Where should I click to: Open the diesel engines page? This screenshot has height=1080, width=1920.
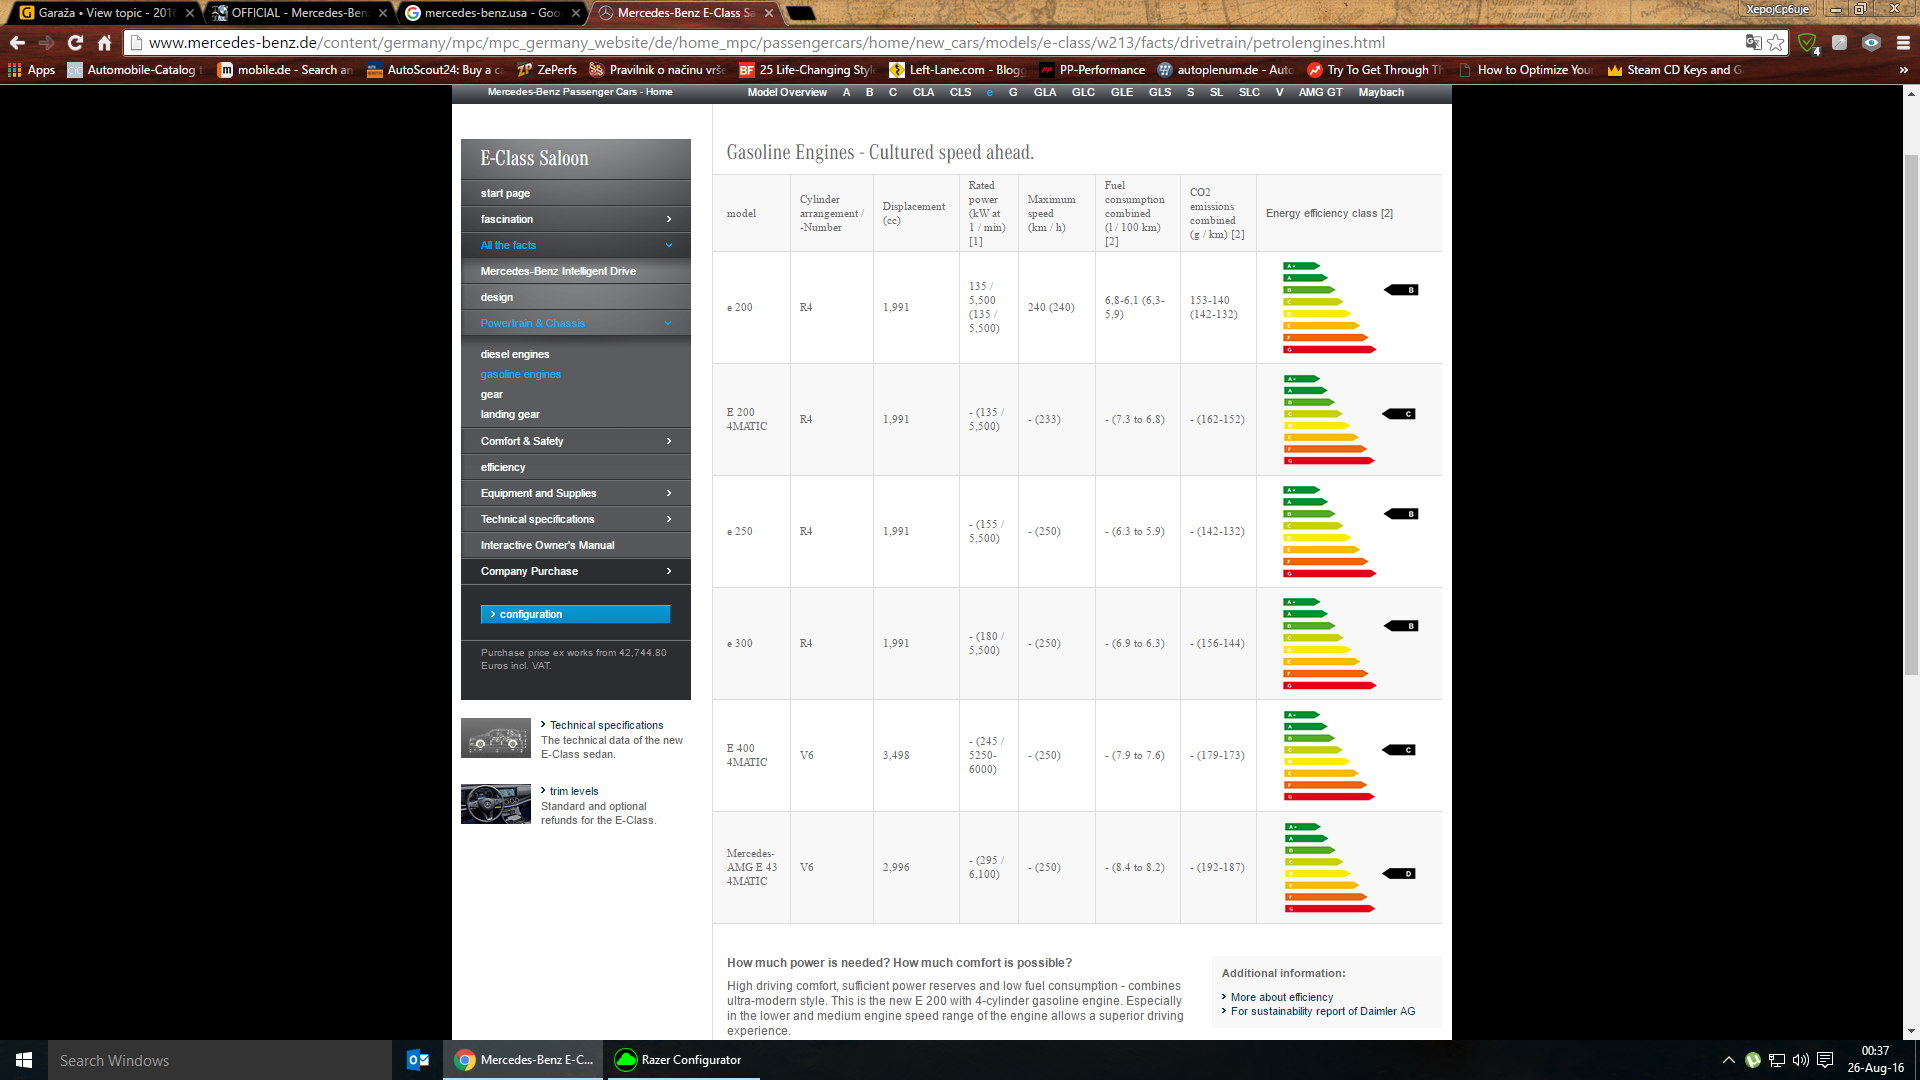point(515,354)
